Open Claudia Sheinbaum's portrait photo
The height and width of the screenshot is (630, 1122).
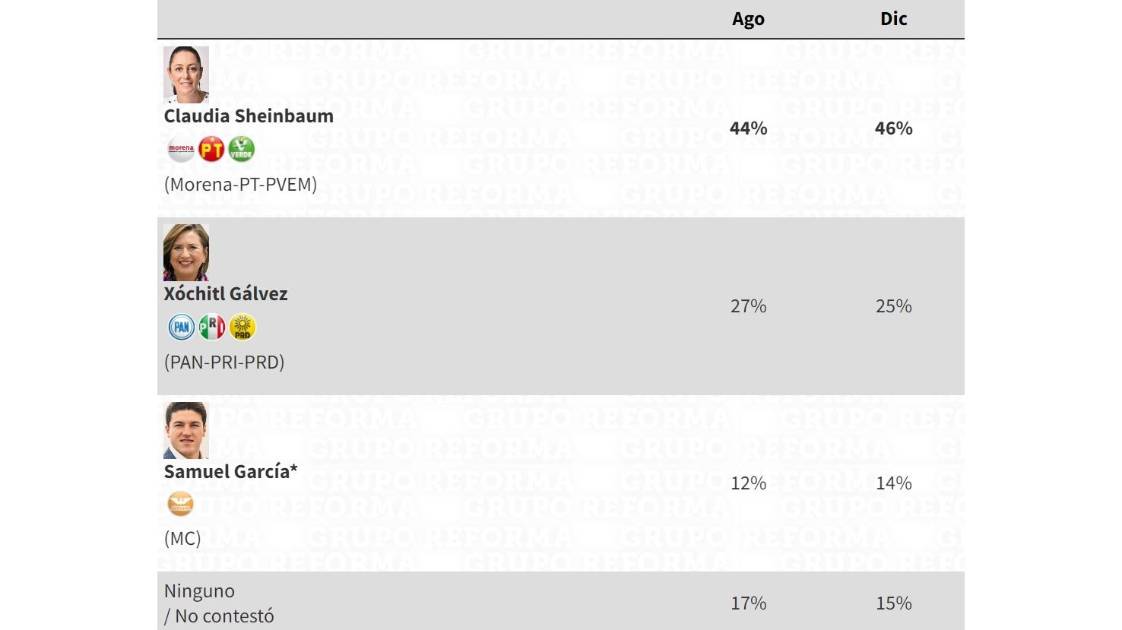point(186,74)
